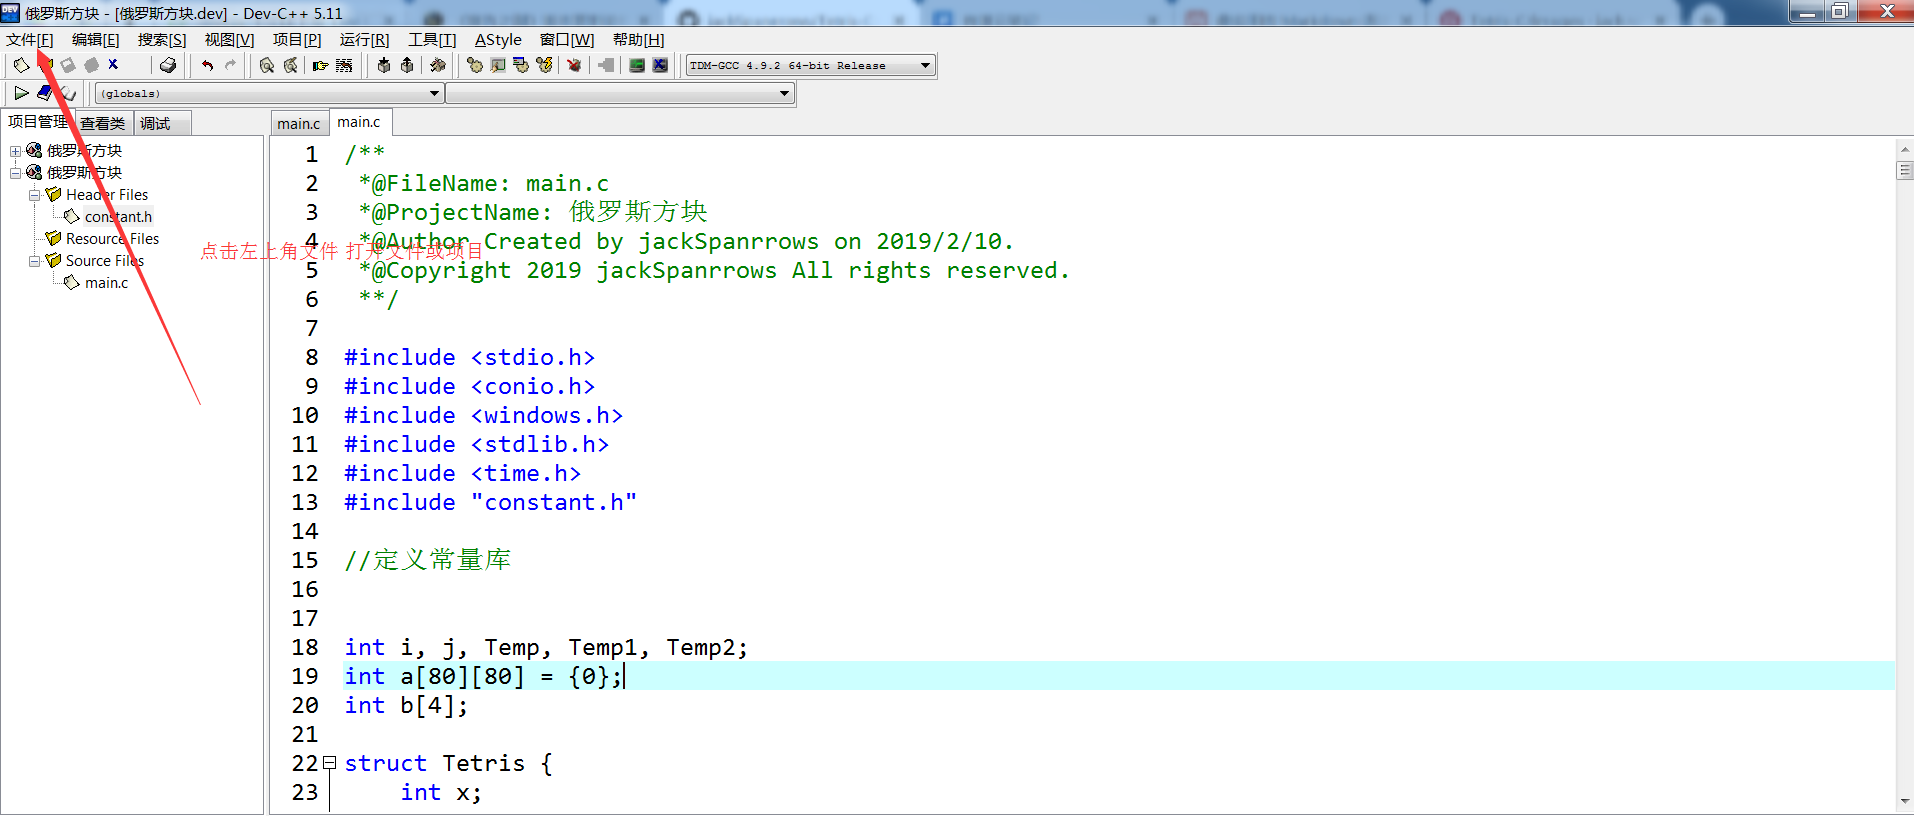This screenshot has height=816, width=1914.
Task: Open the (globals) scope dropdown
Action: [269, 93]
